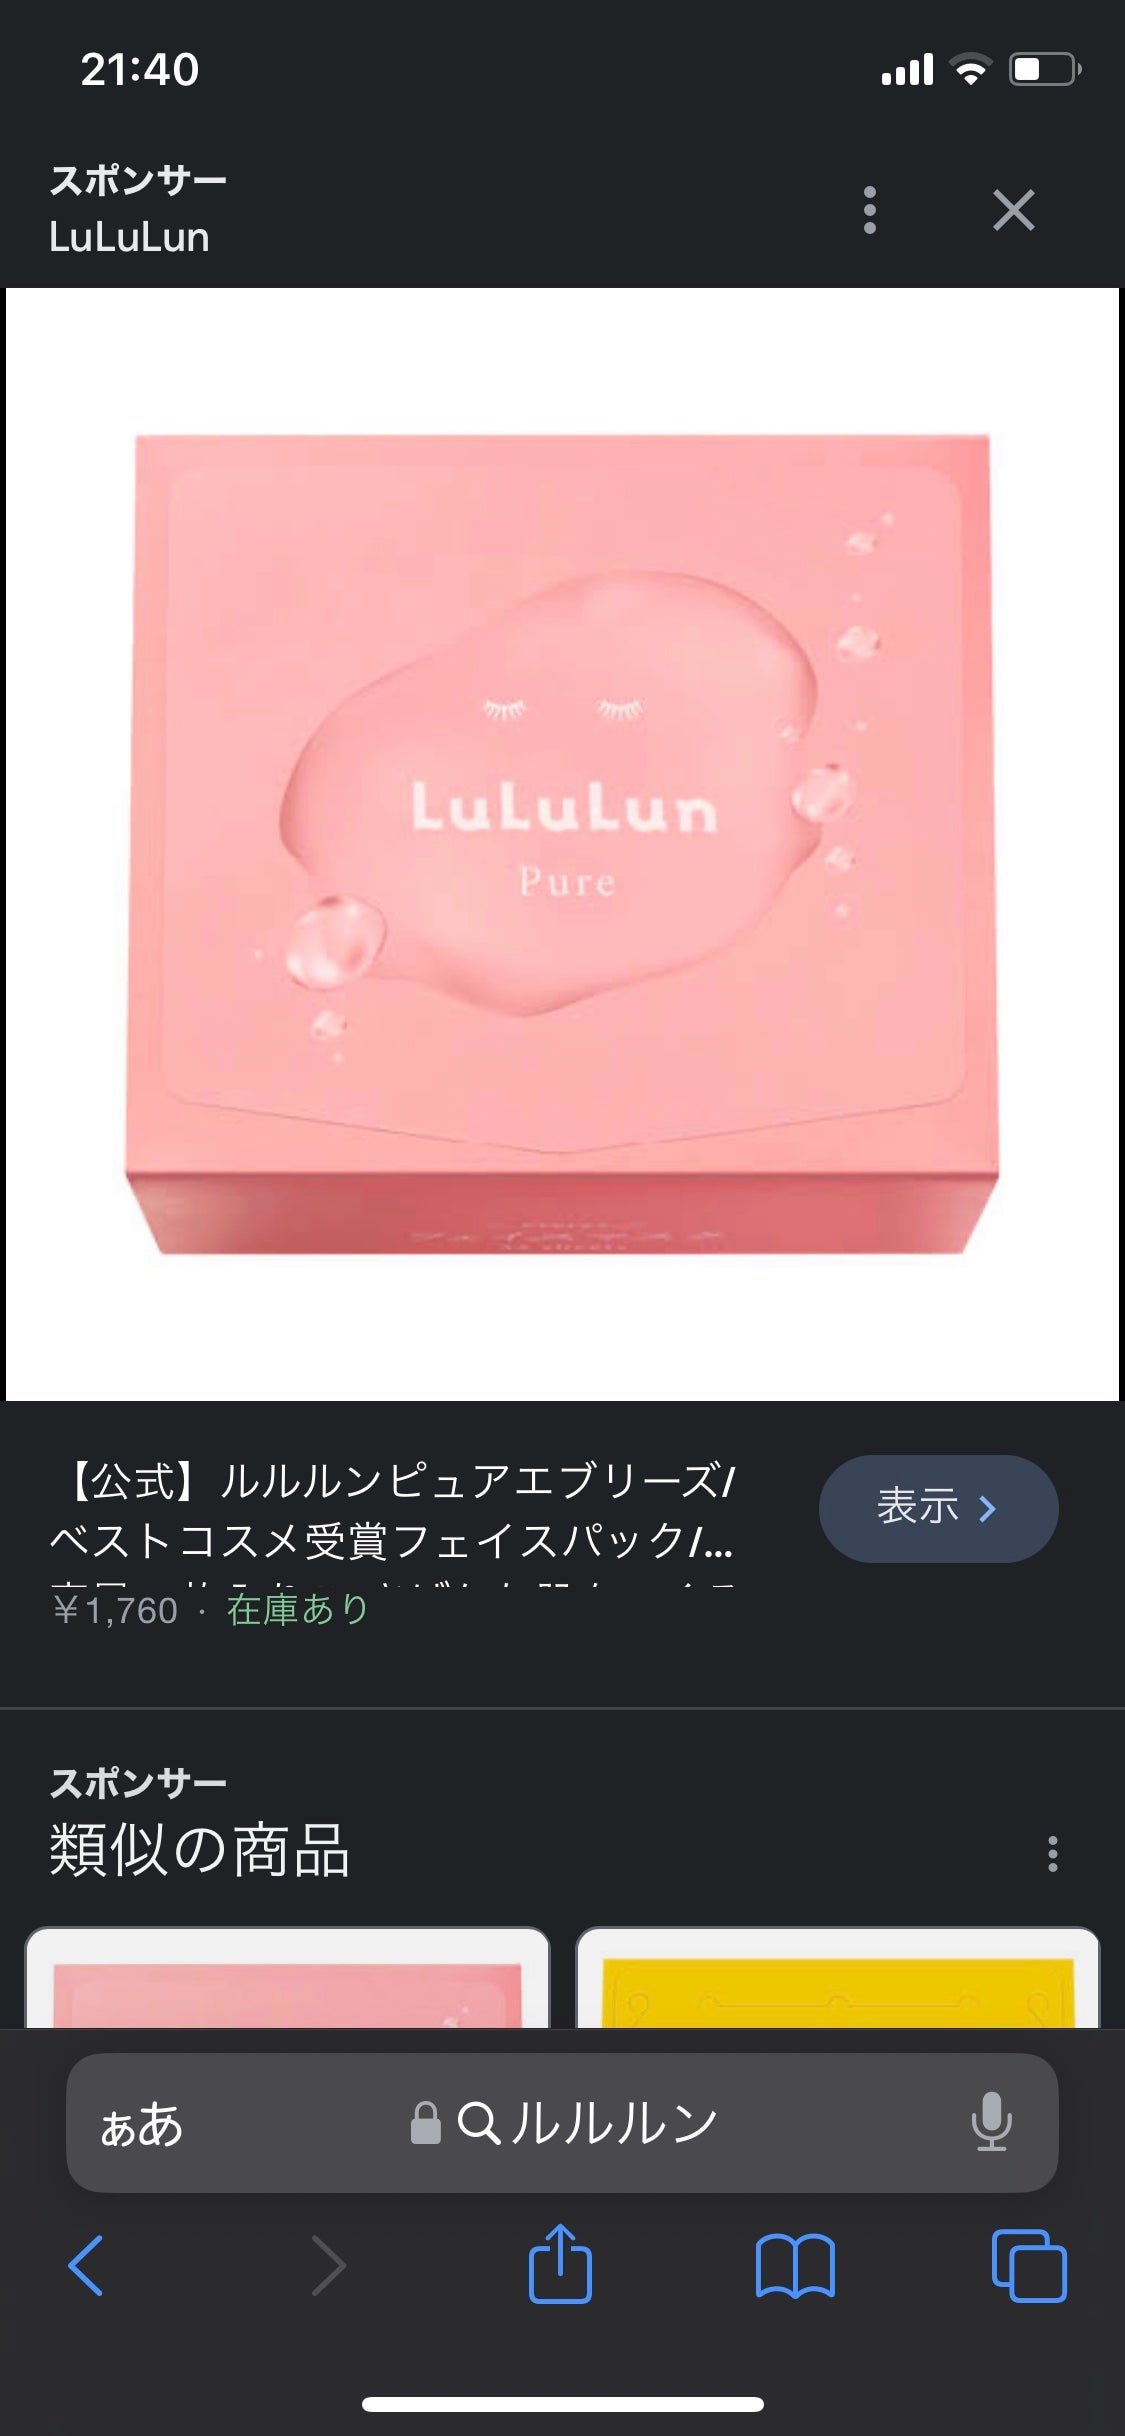This screenshot has width=1125, height=2436.
Task: Tap the ¥1,760 price text
Action: (x=115, y=1610)
